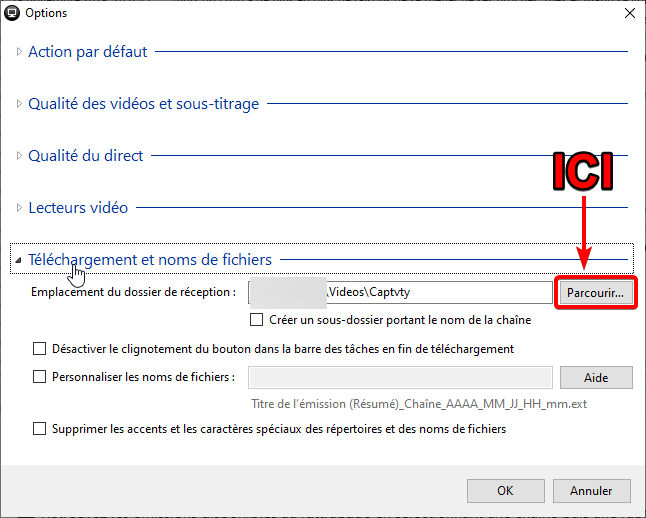Click the Aide help button
Screen dimensions: 646x518
[595, 377]
